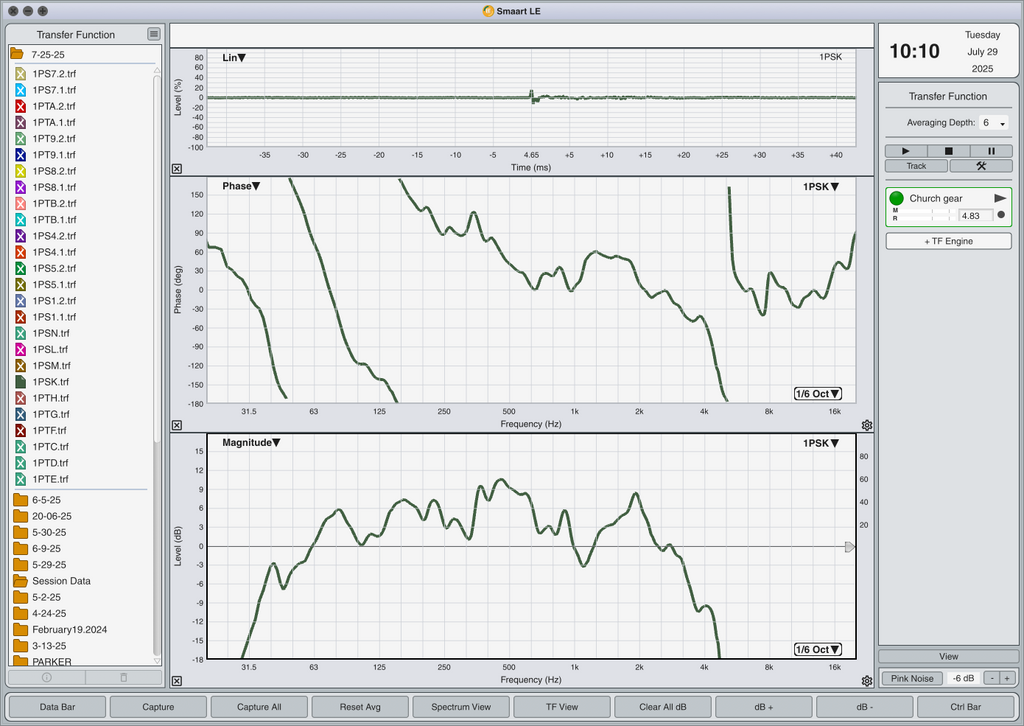1024x726 pixels.
Task: Click the Data Bar button
Action: [57, 706]
